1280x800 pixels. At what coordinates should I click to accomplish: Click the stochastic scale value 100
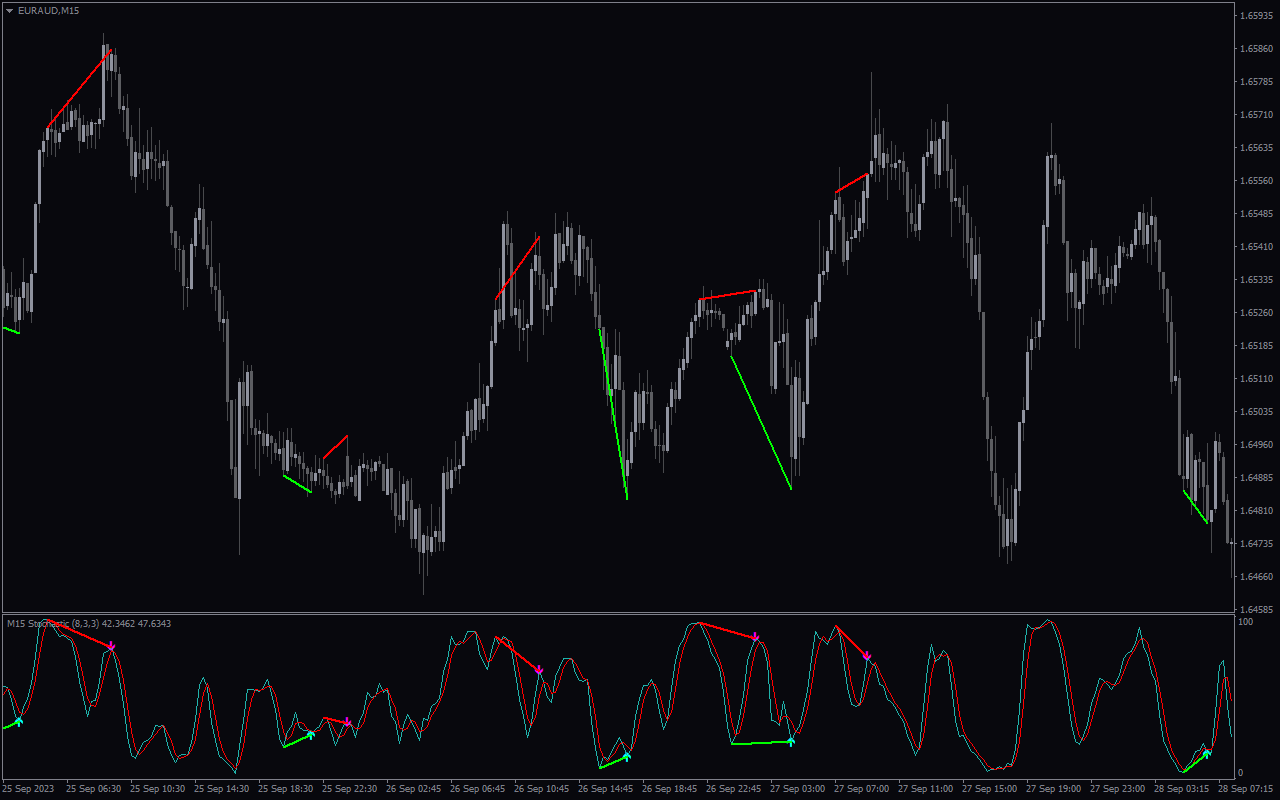1246,622
